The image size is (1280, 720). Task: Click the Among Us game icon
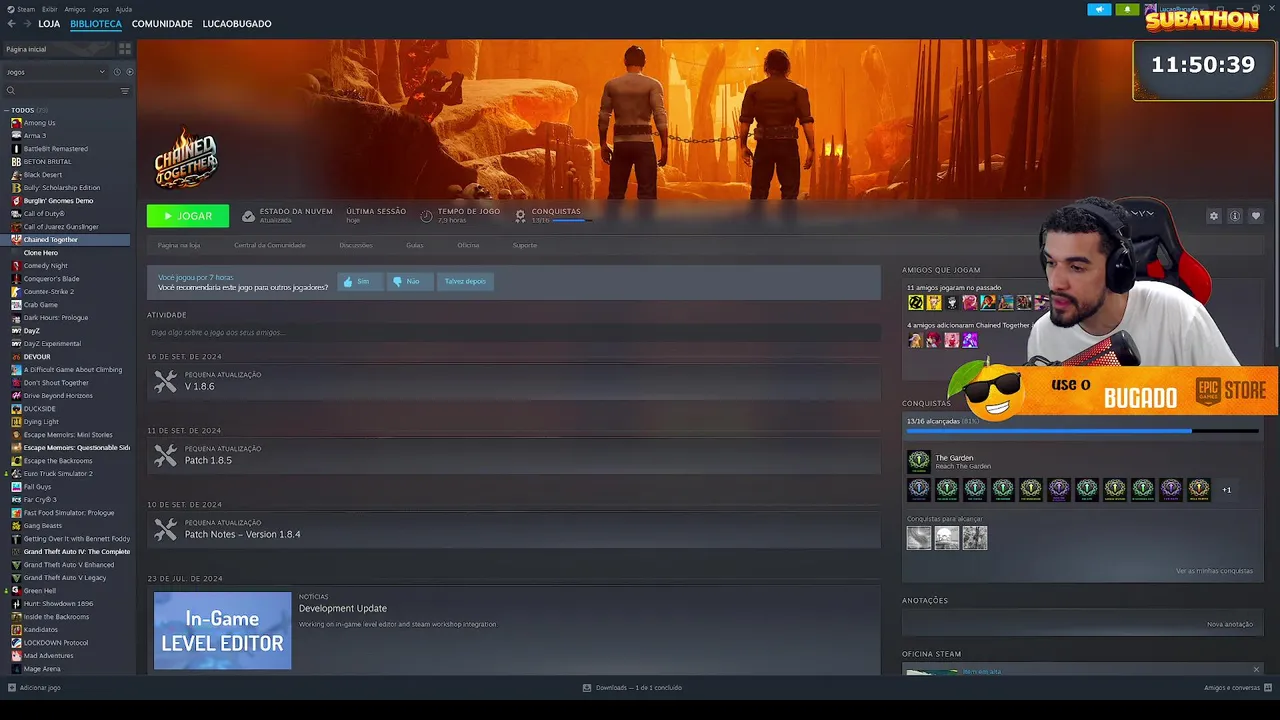(16, 123)
